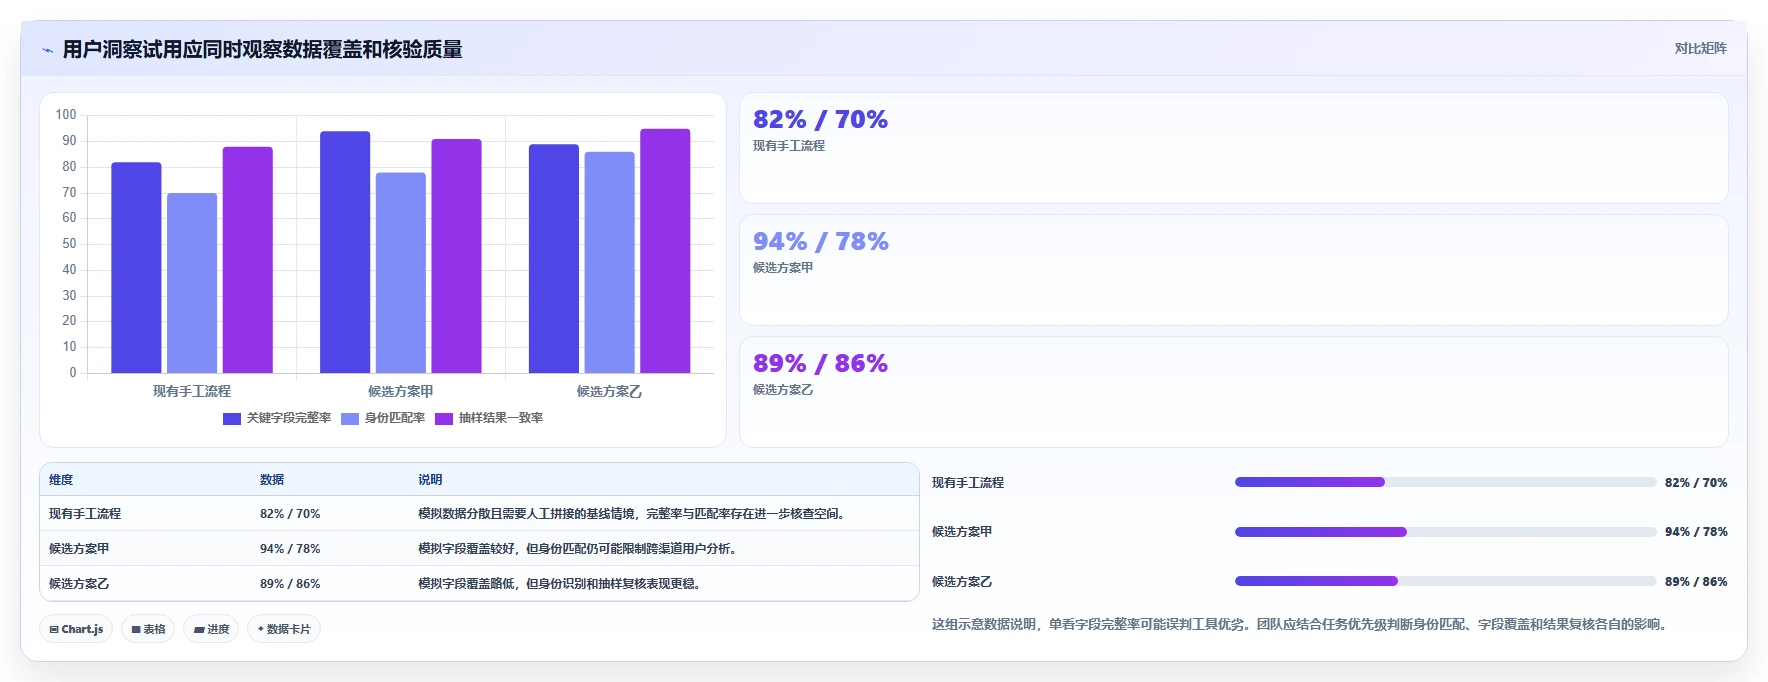Screen dimensions: 1768x682
Task: Click 82% / 70% value right of progress bar
Action: [1696, 483]
